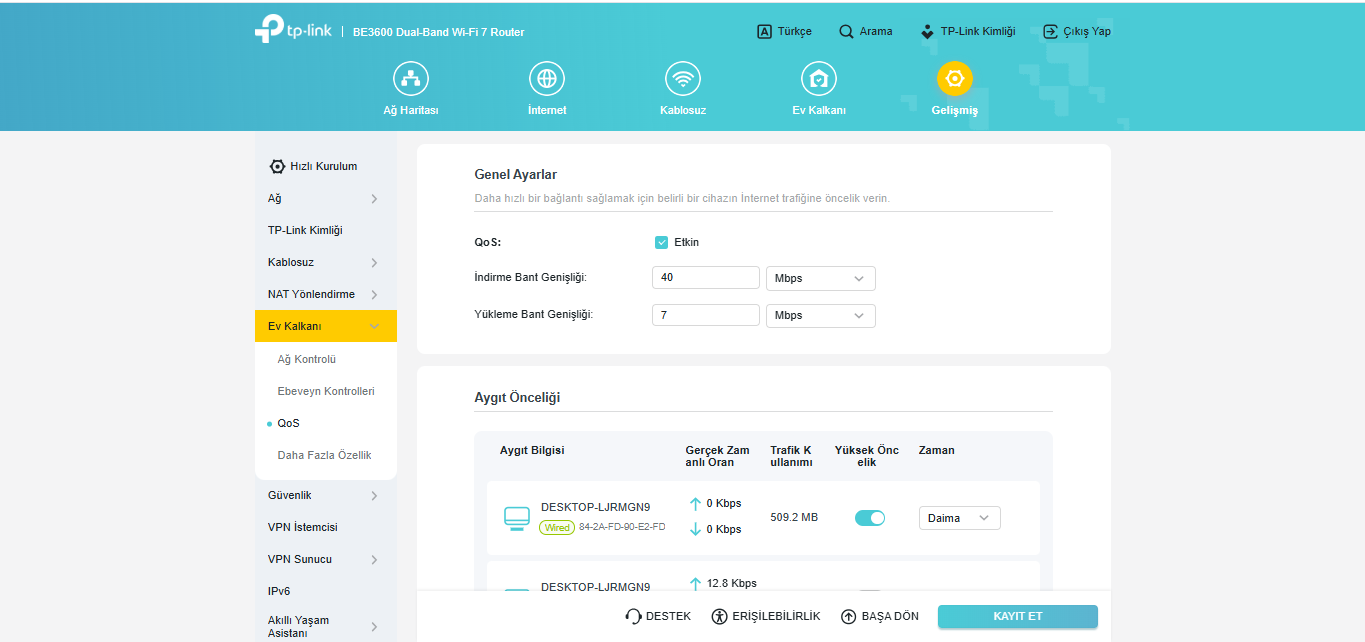Screen dimensions: 1365x642
Task: Click İndirme Bant Genişliği field with 40
Action: (x=706, y=278)
